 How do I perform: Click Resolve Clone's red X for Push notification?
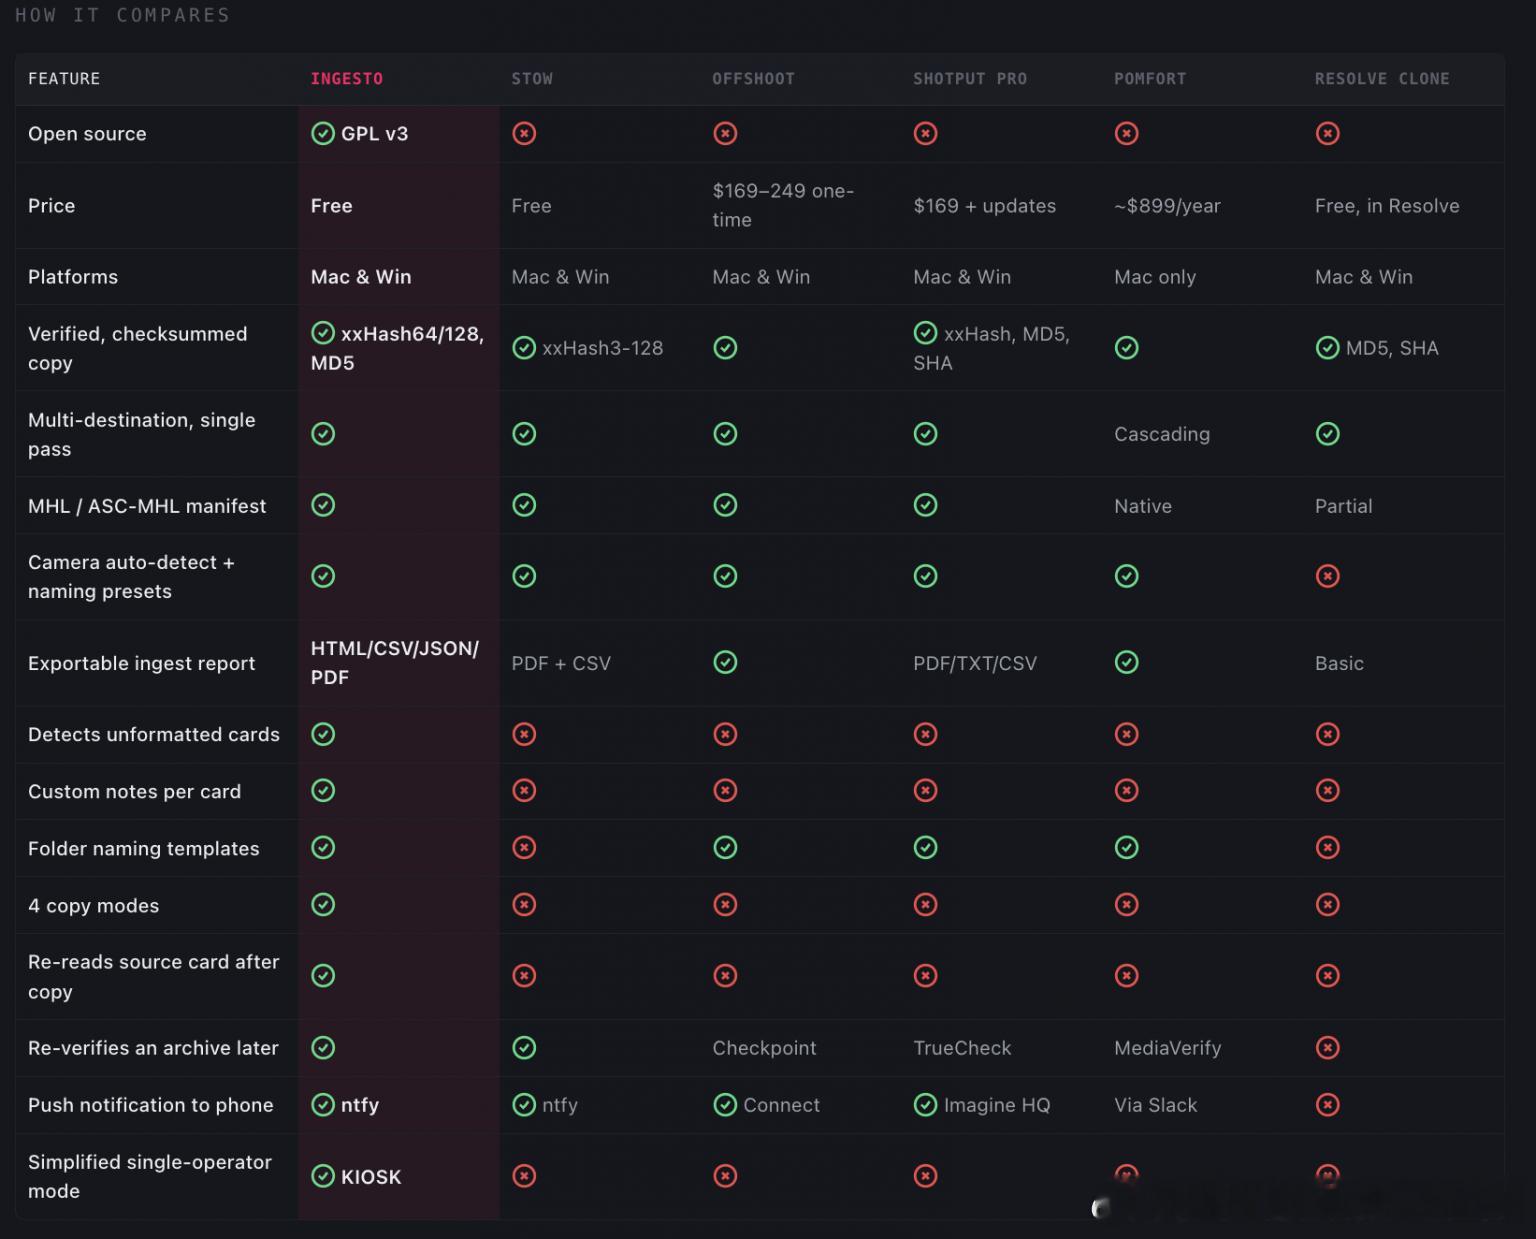click(1328, 1105)
